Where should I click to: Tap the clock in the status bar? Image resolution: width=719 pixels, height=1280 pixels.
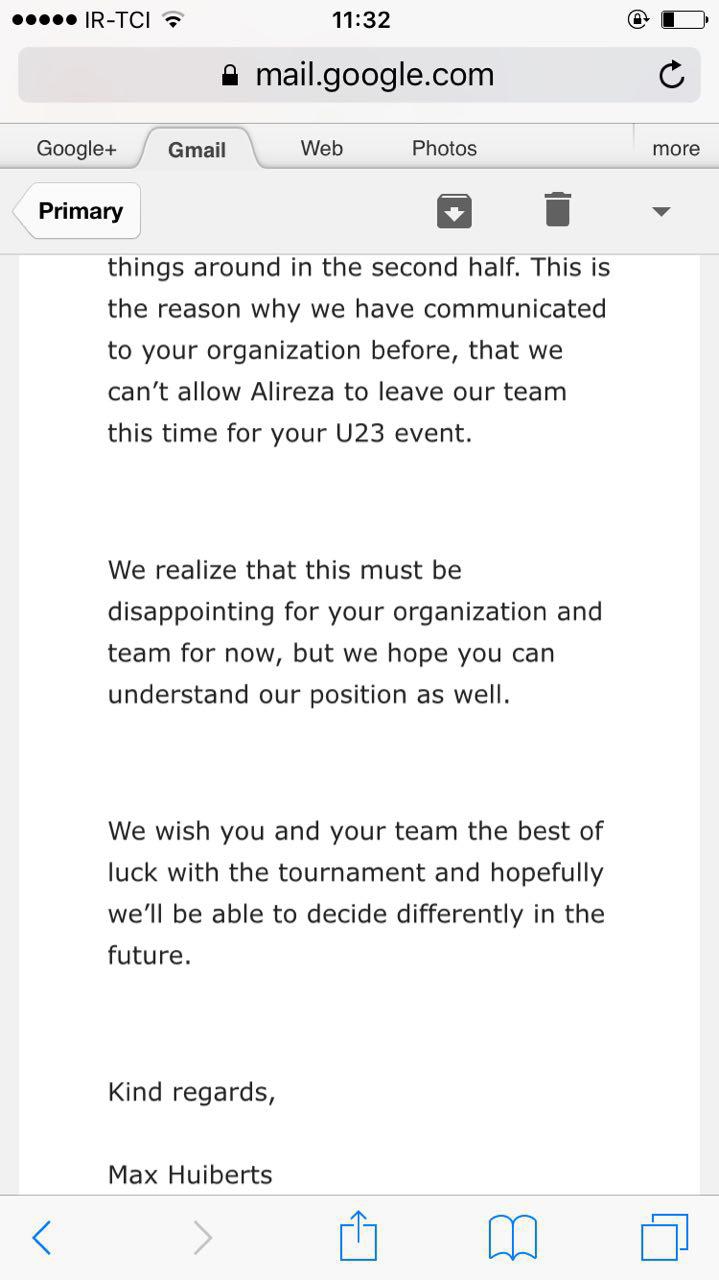tap(359, 19)
